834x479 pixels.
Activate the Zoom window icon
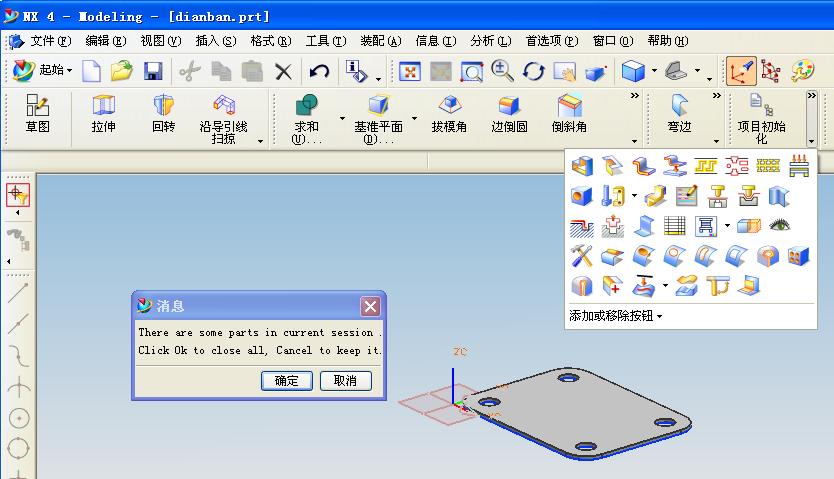point(471,71)
